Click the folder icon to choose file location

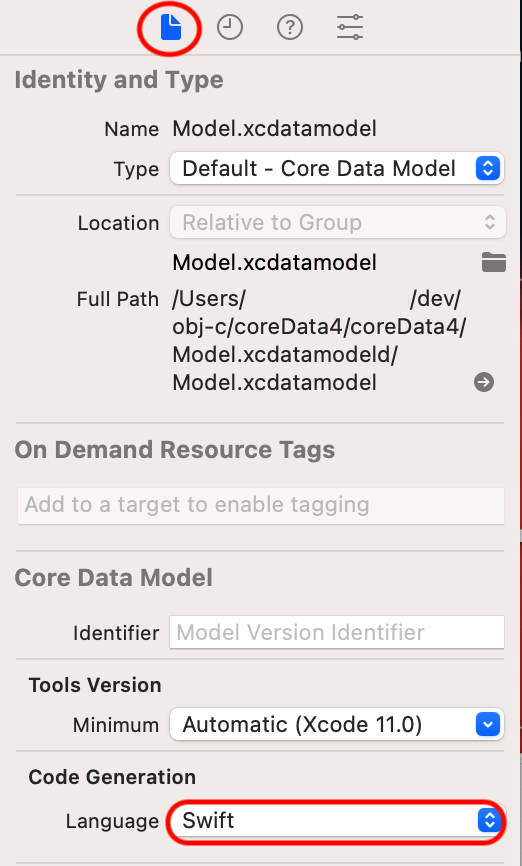click(x=493, y=262)
